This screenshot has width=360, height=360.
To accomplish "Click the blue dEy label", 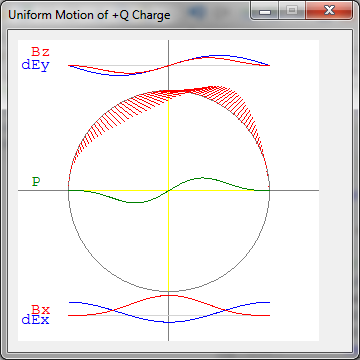I will 35,65.
